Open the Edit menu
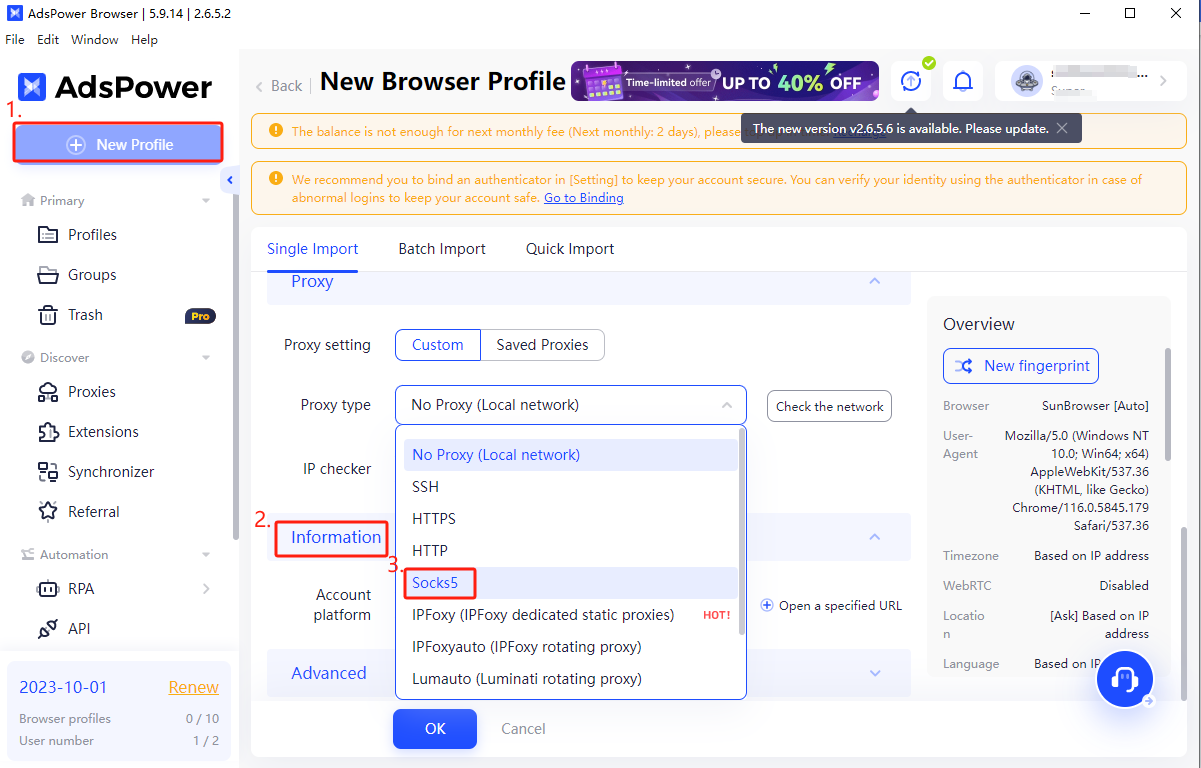The image size is (1201, 768). [48, 40]
